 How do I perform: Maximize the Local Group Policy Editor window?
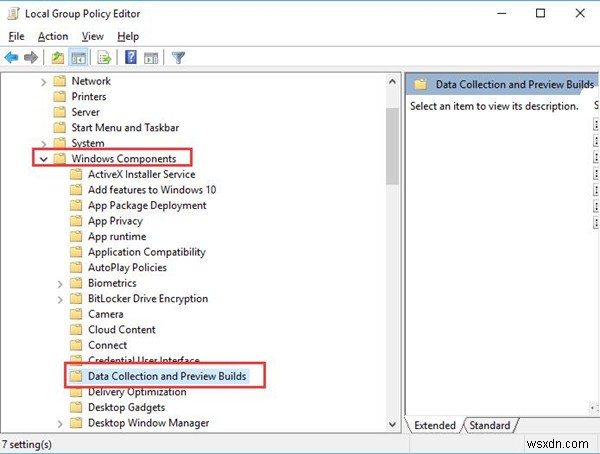[540, 13]
